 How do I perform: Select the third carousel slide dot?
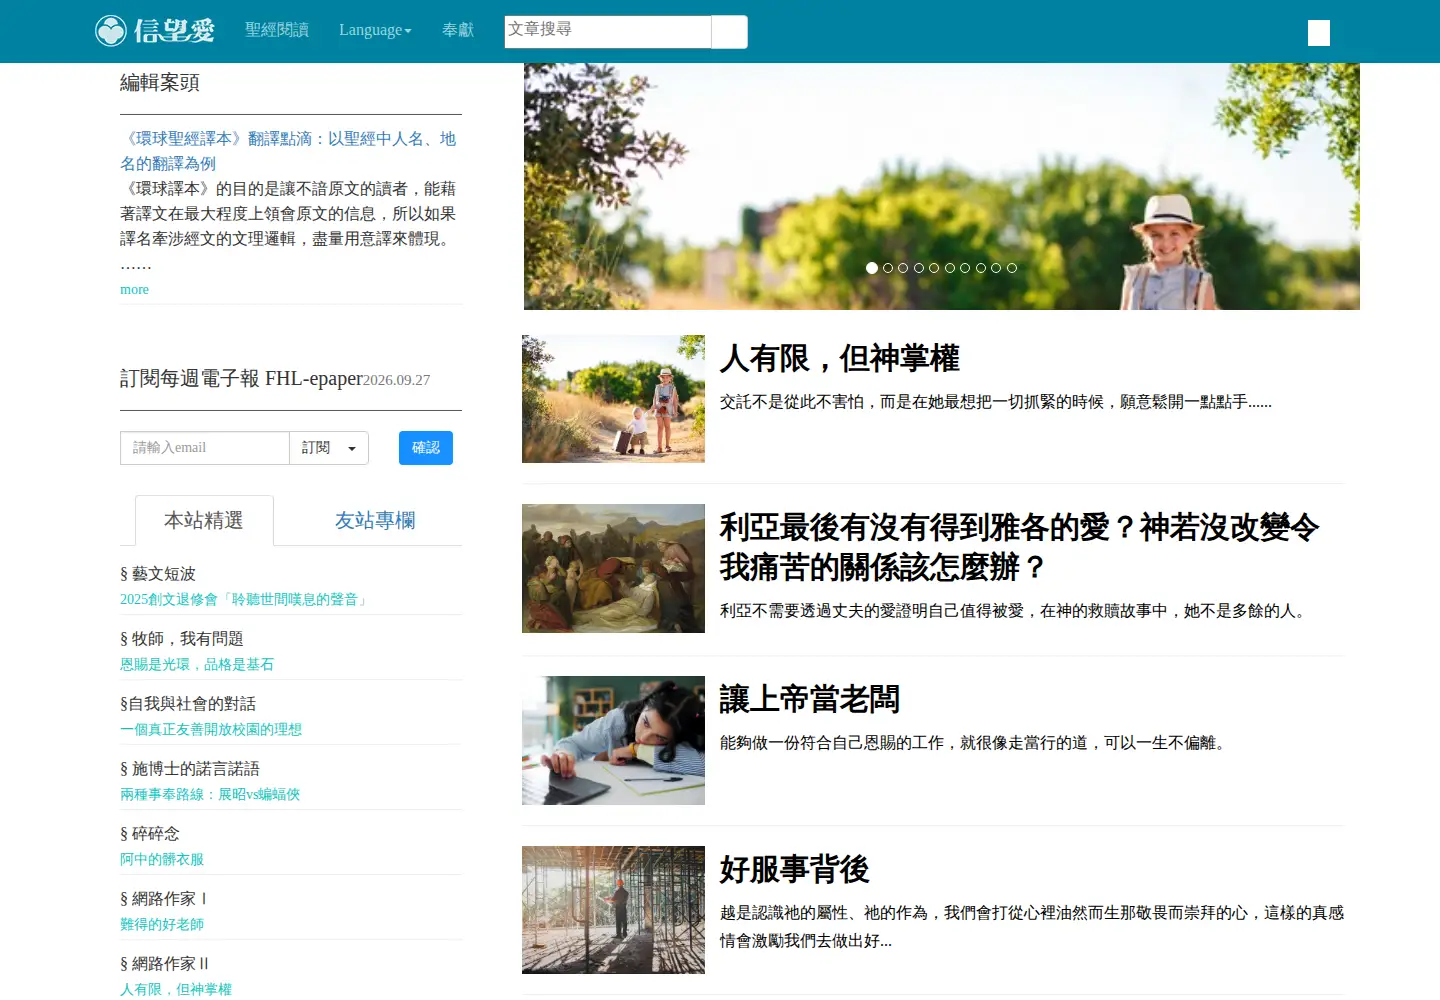point(903,268)
